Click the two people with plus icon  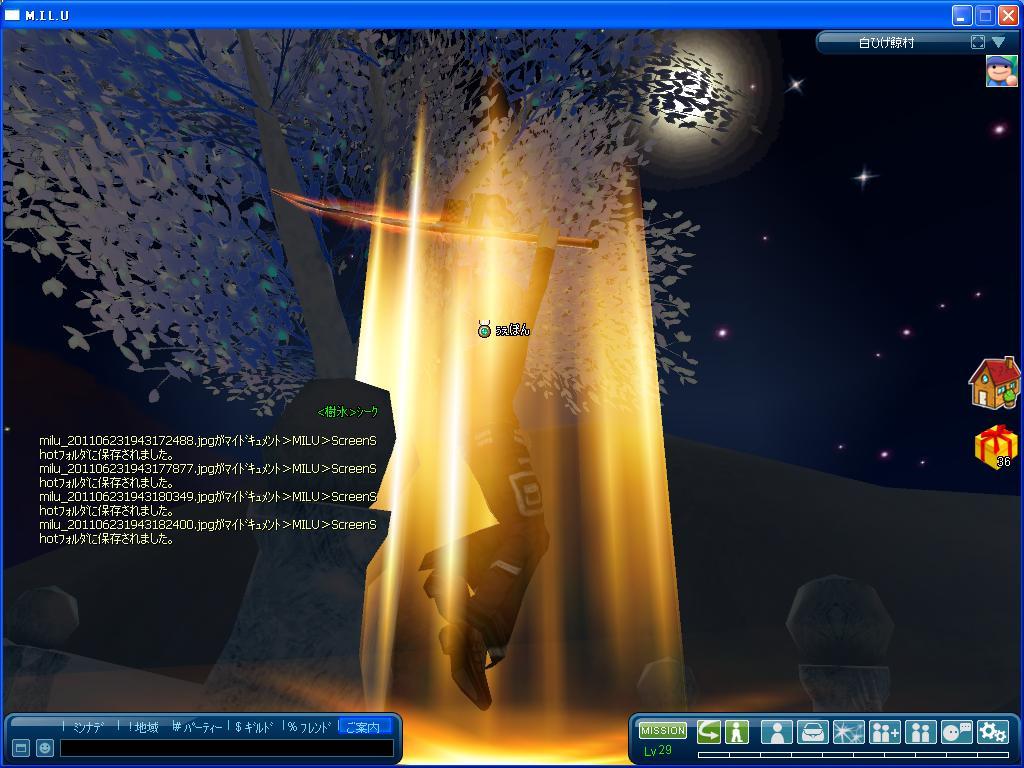click(885, 732)
